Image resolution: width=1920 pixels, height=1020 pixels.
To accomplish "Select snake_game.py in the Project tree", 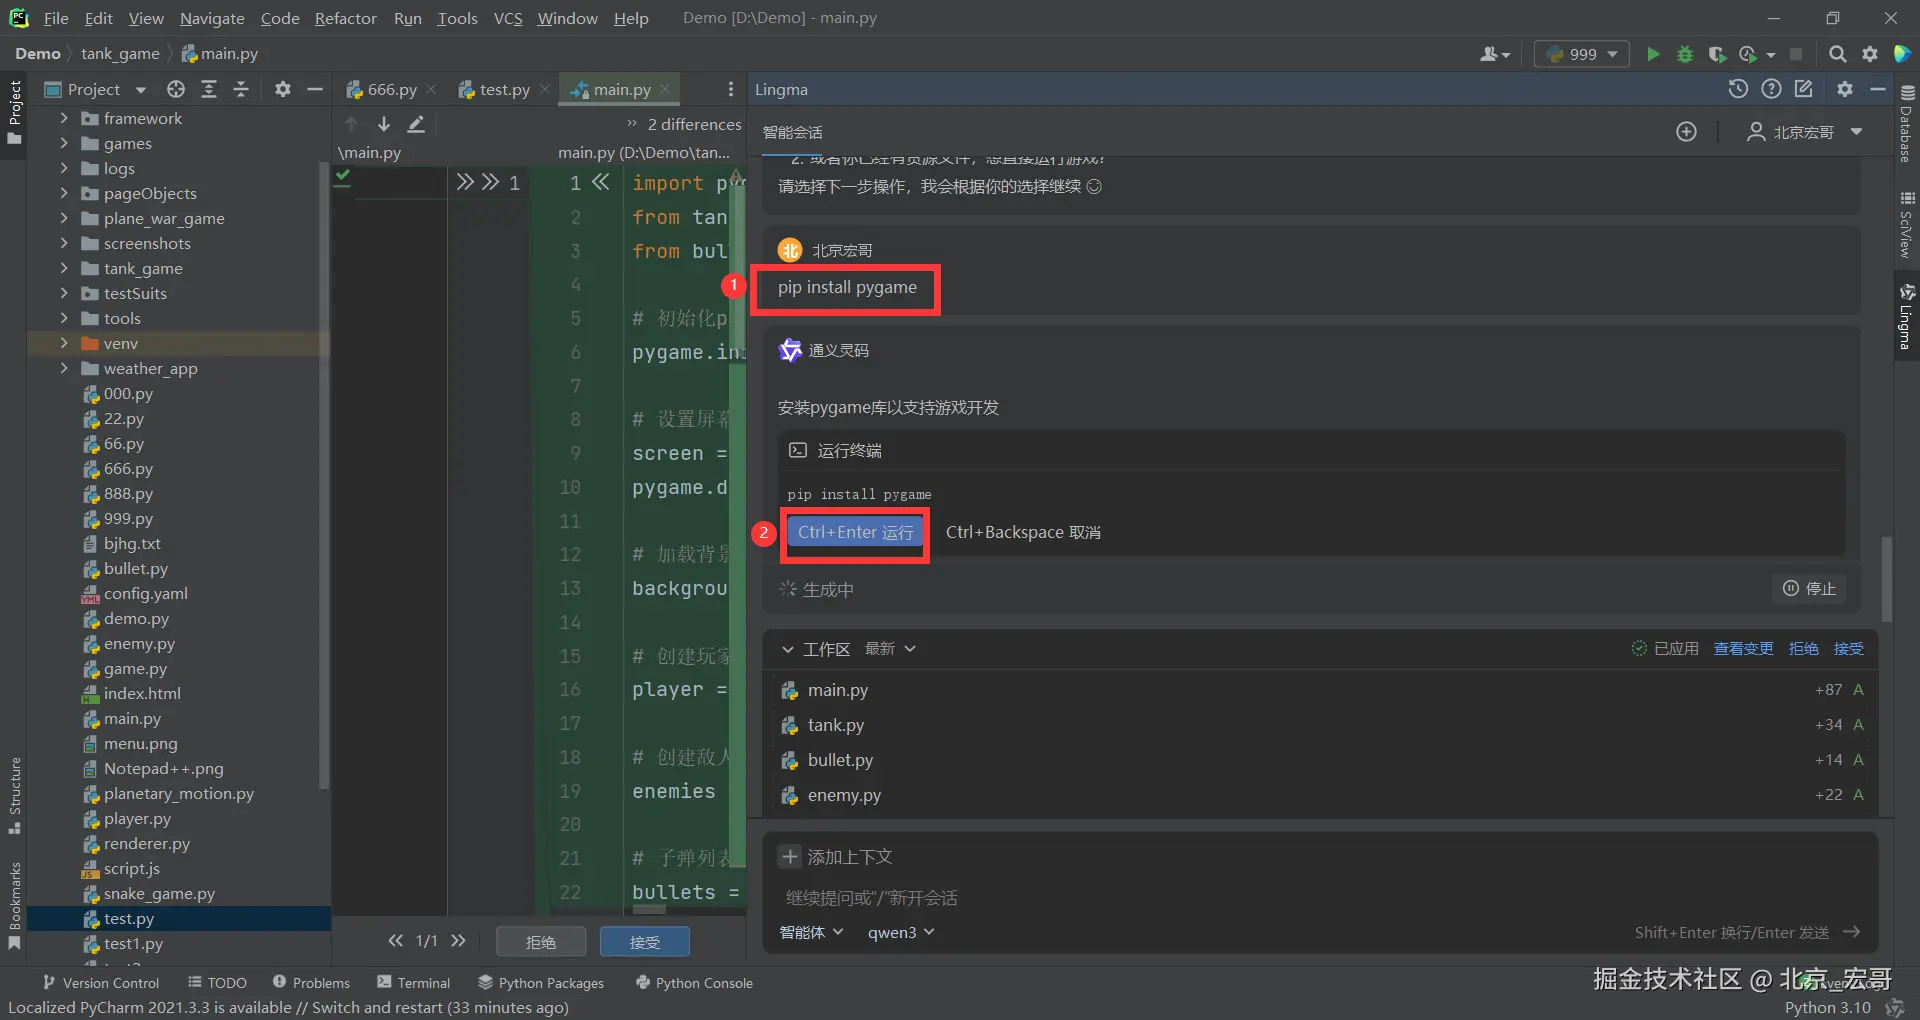I will [x=159, y=893].
